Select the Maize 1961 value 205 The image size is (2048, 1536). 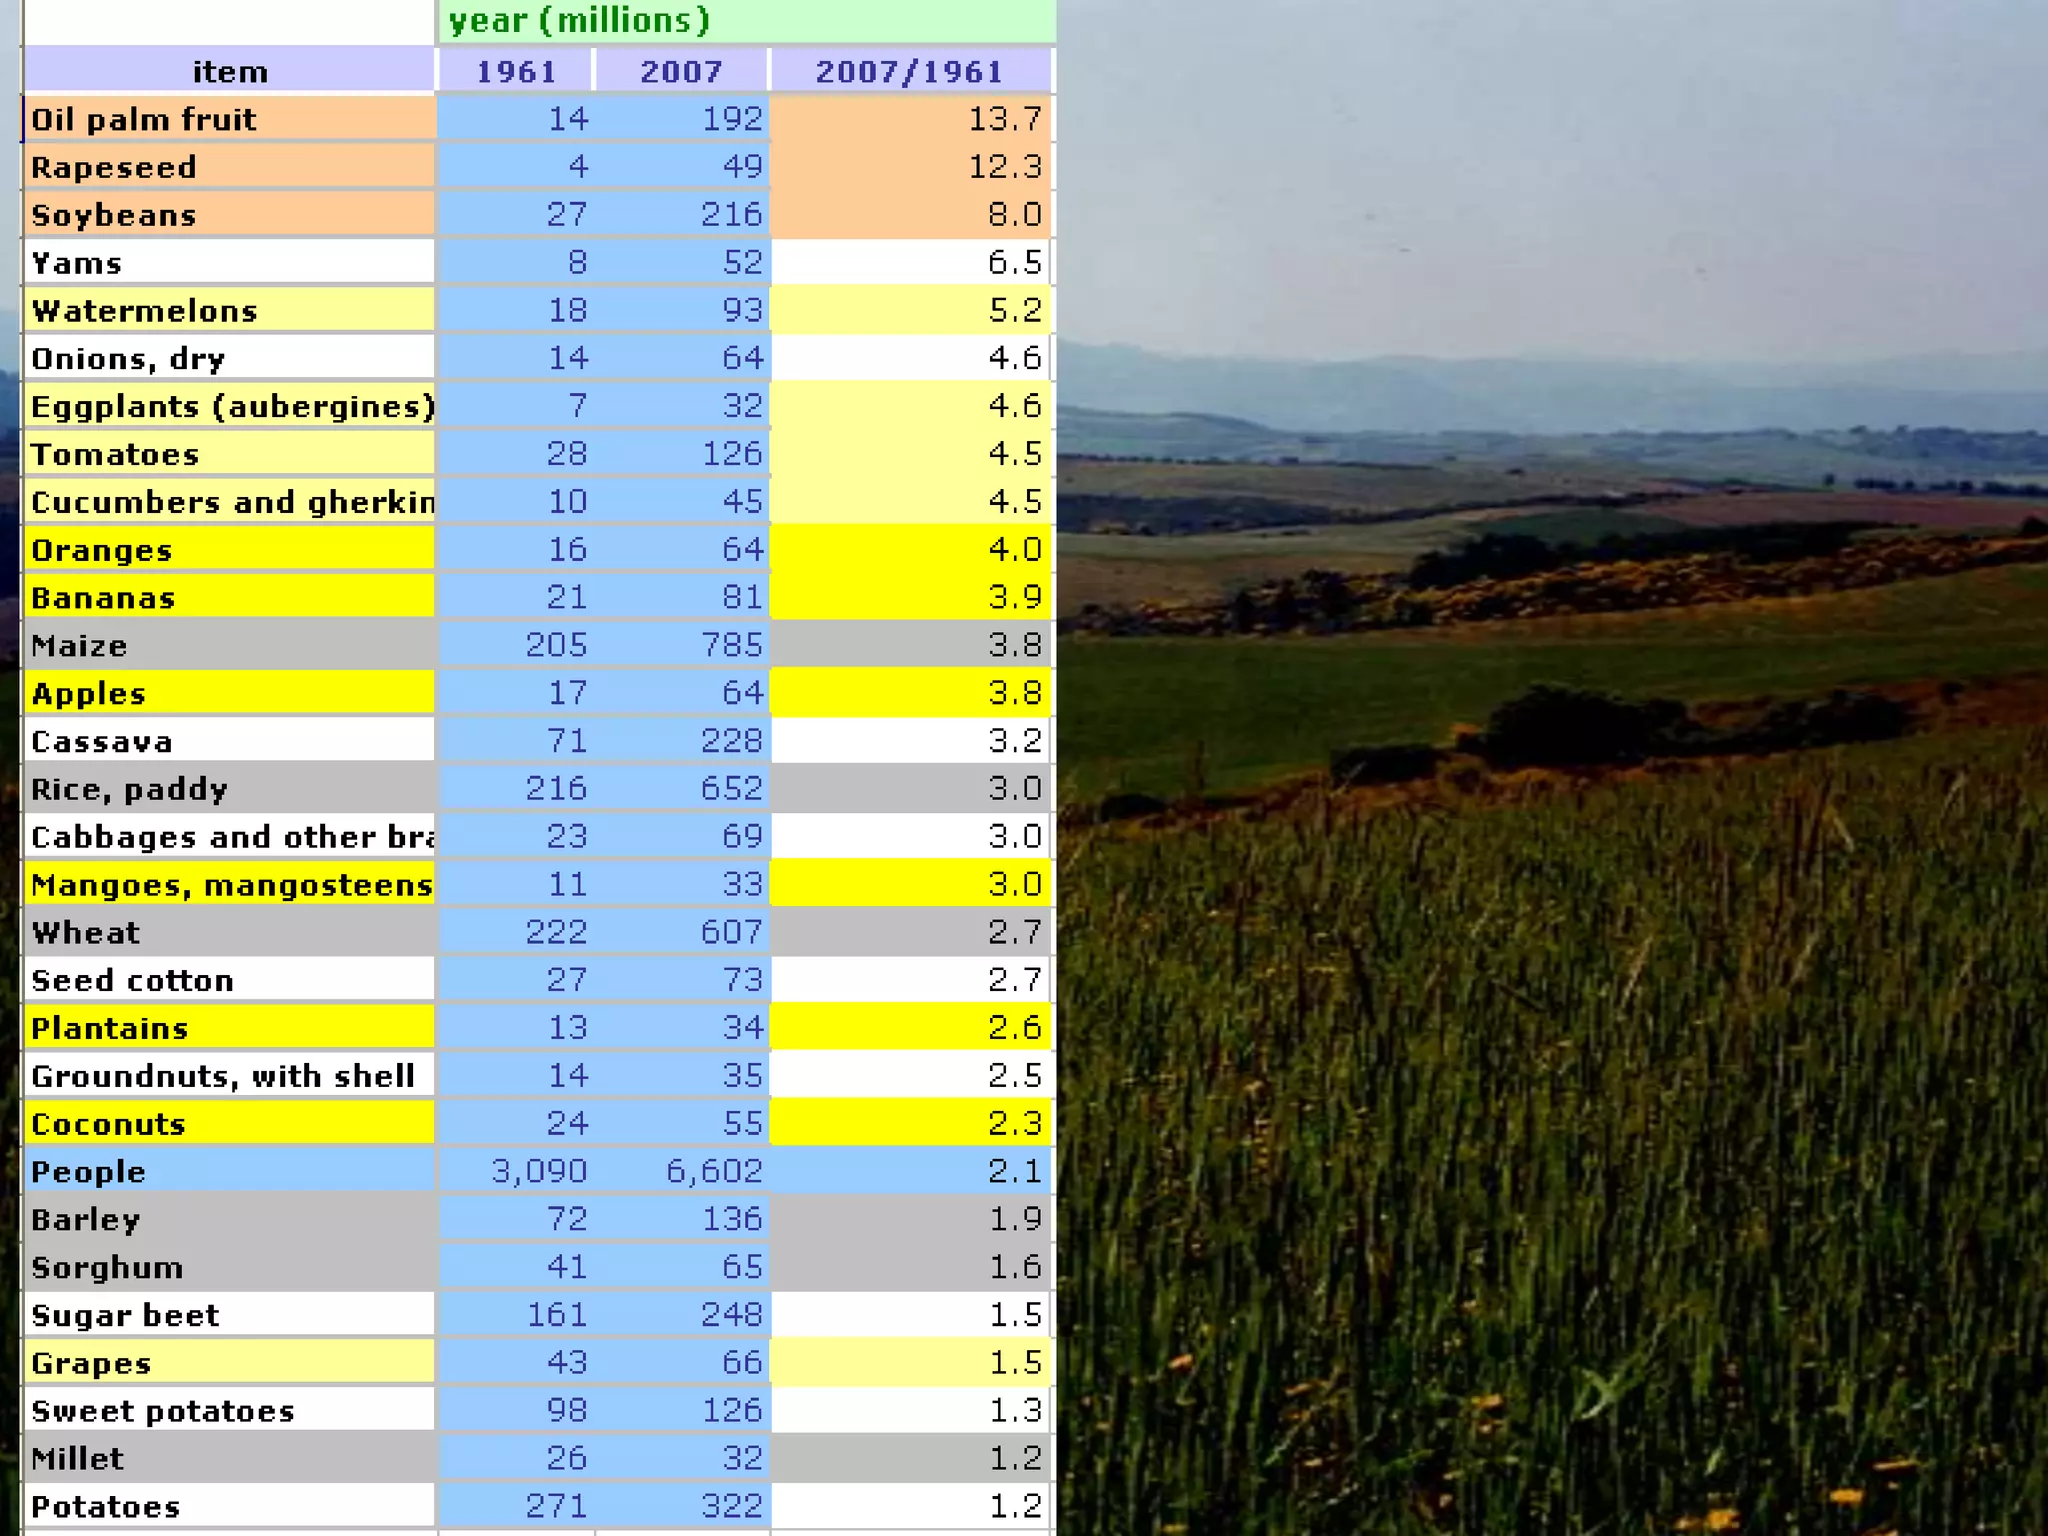point(556,645)
